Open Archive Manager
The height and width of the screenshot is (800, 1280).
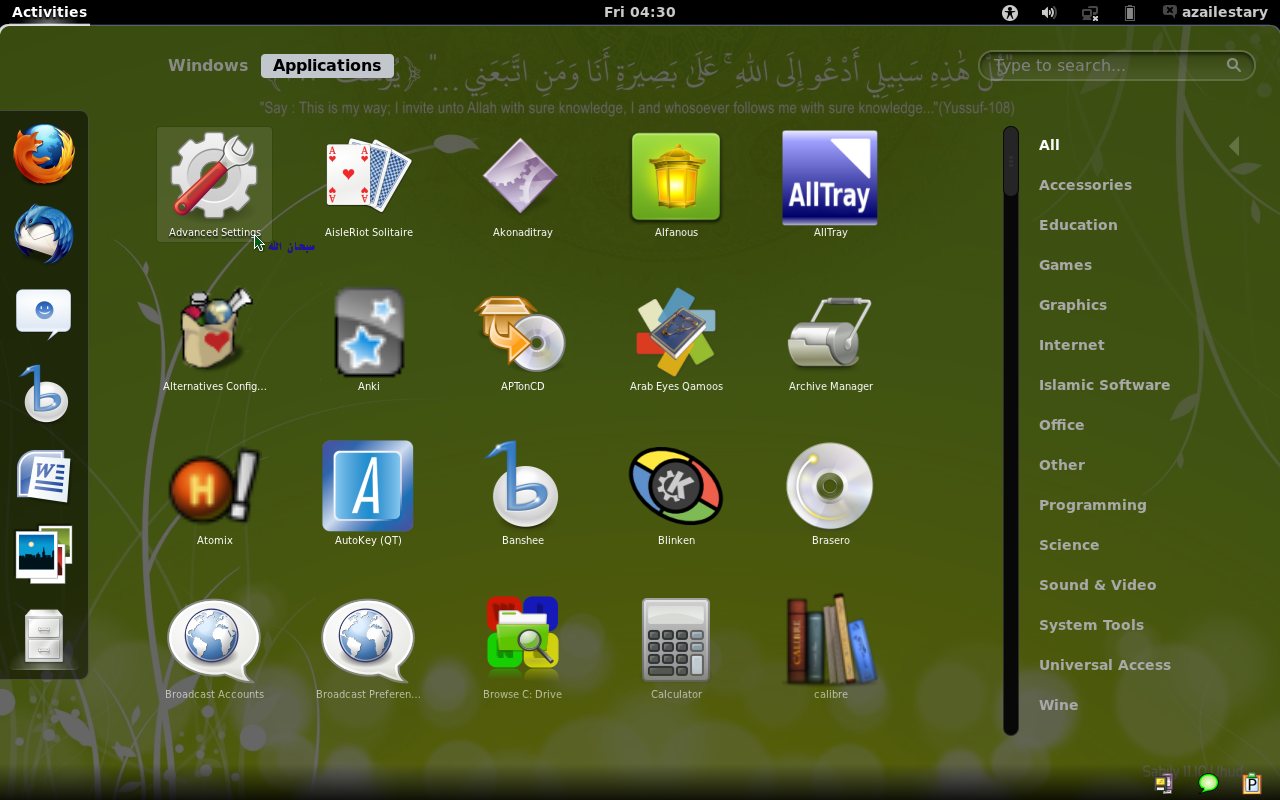coord(830,332)
